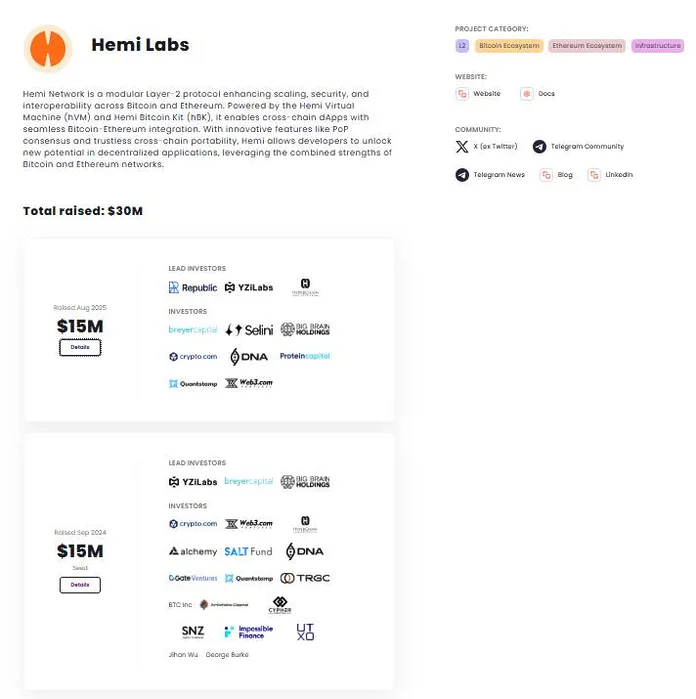
Task: Click the Selini investor logo
Action: click(249, 330)
